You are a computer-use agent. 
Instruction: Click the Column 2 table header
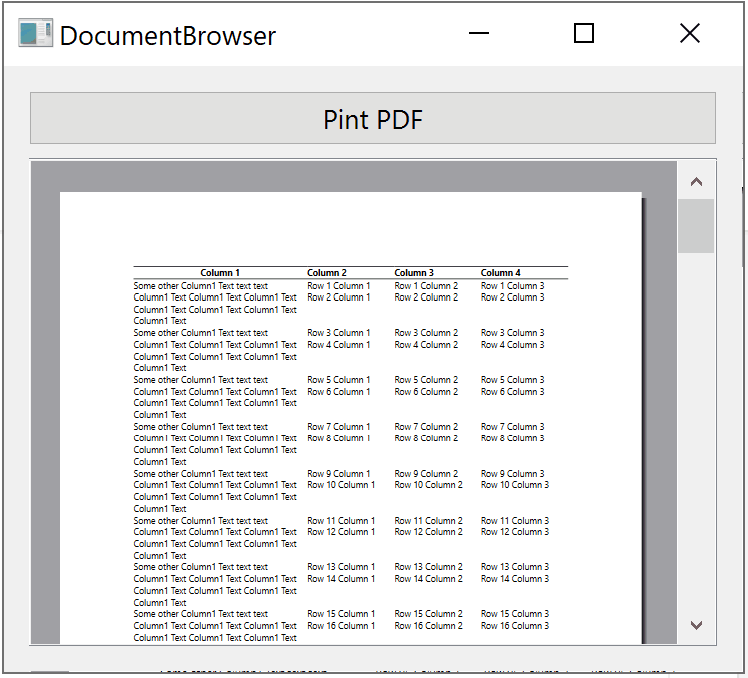click(327, 273)
